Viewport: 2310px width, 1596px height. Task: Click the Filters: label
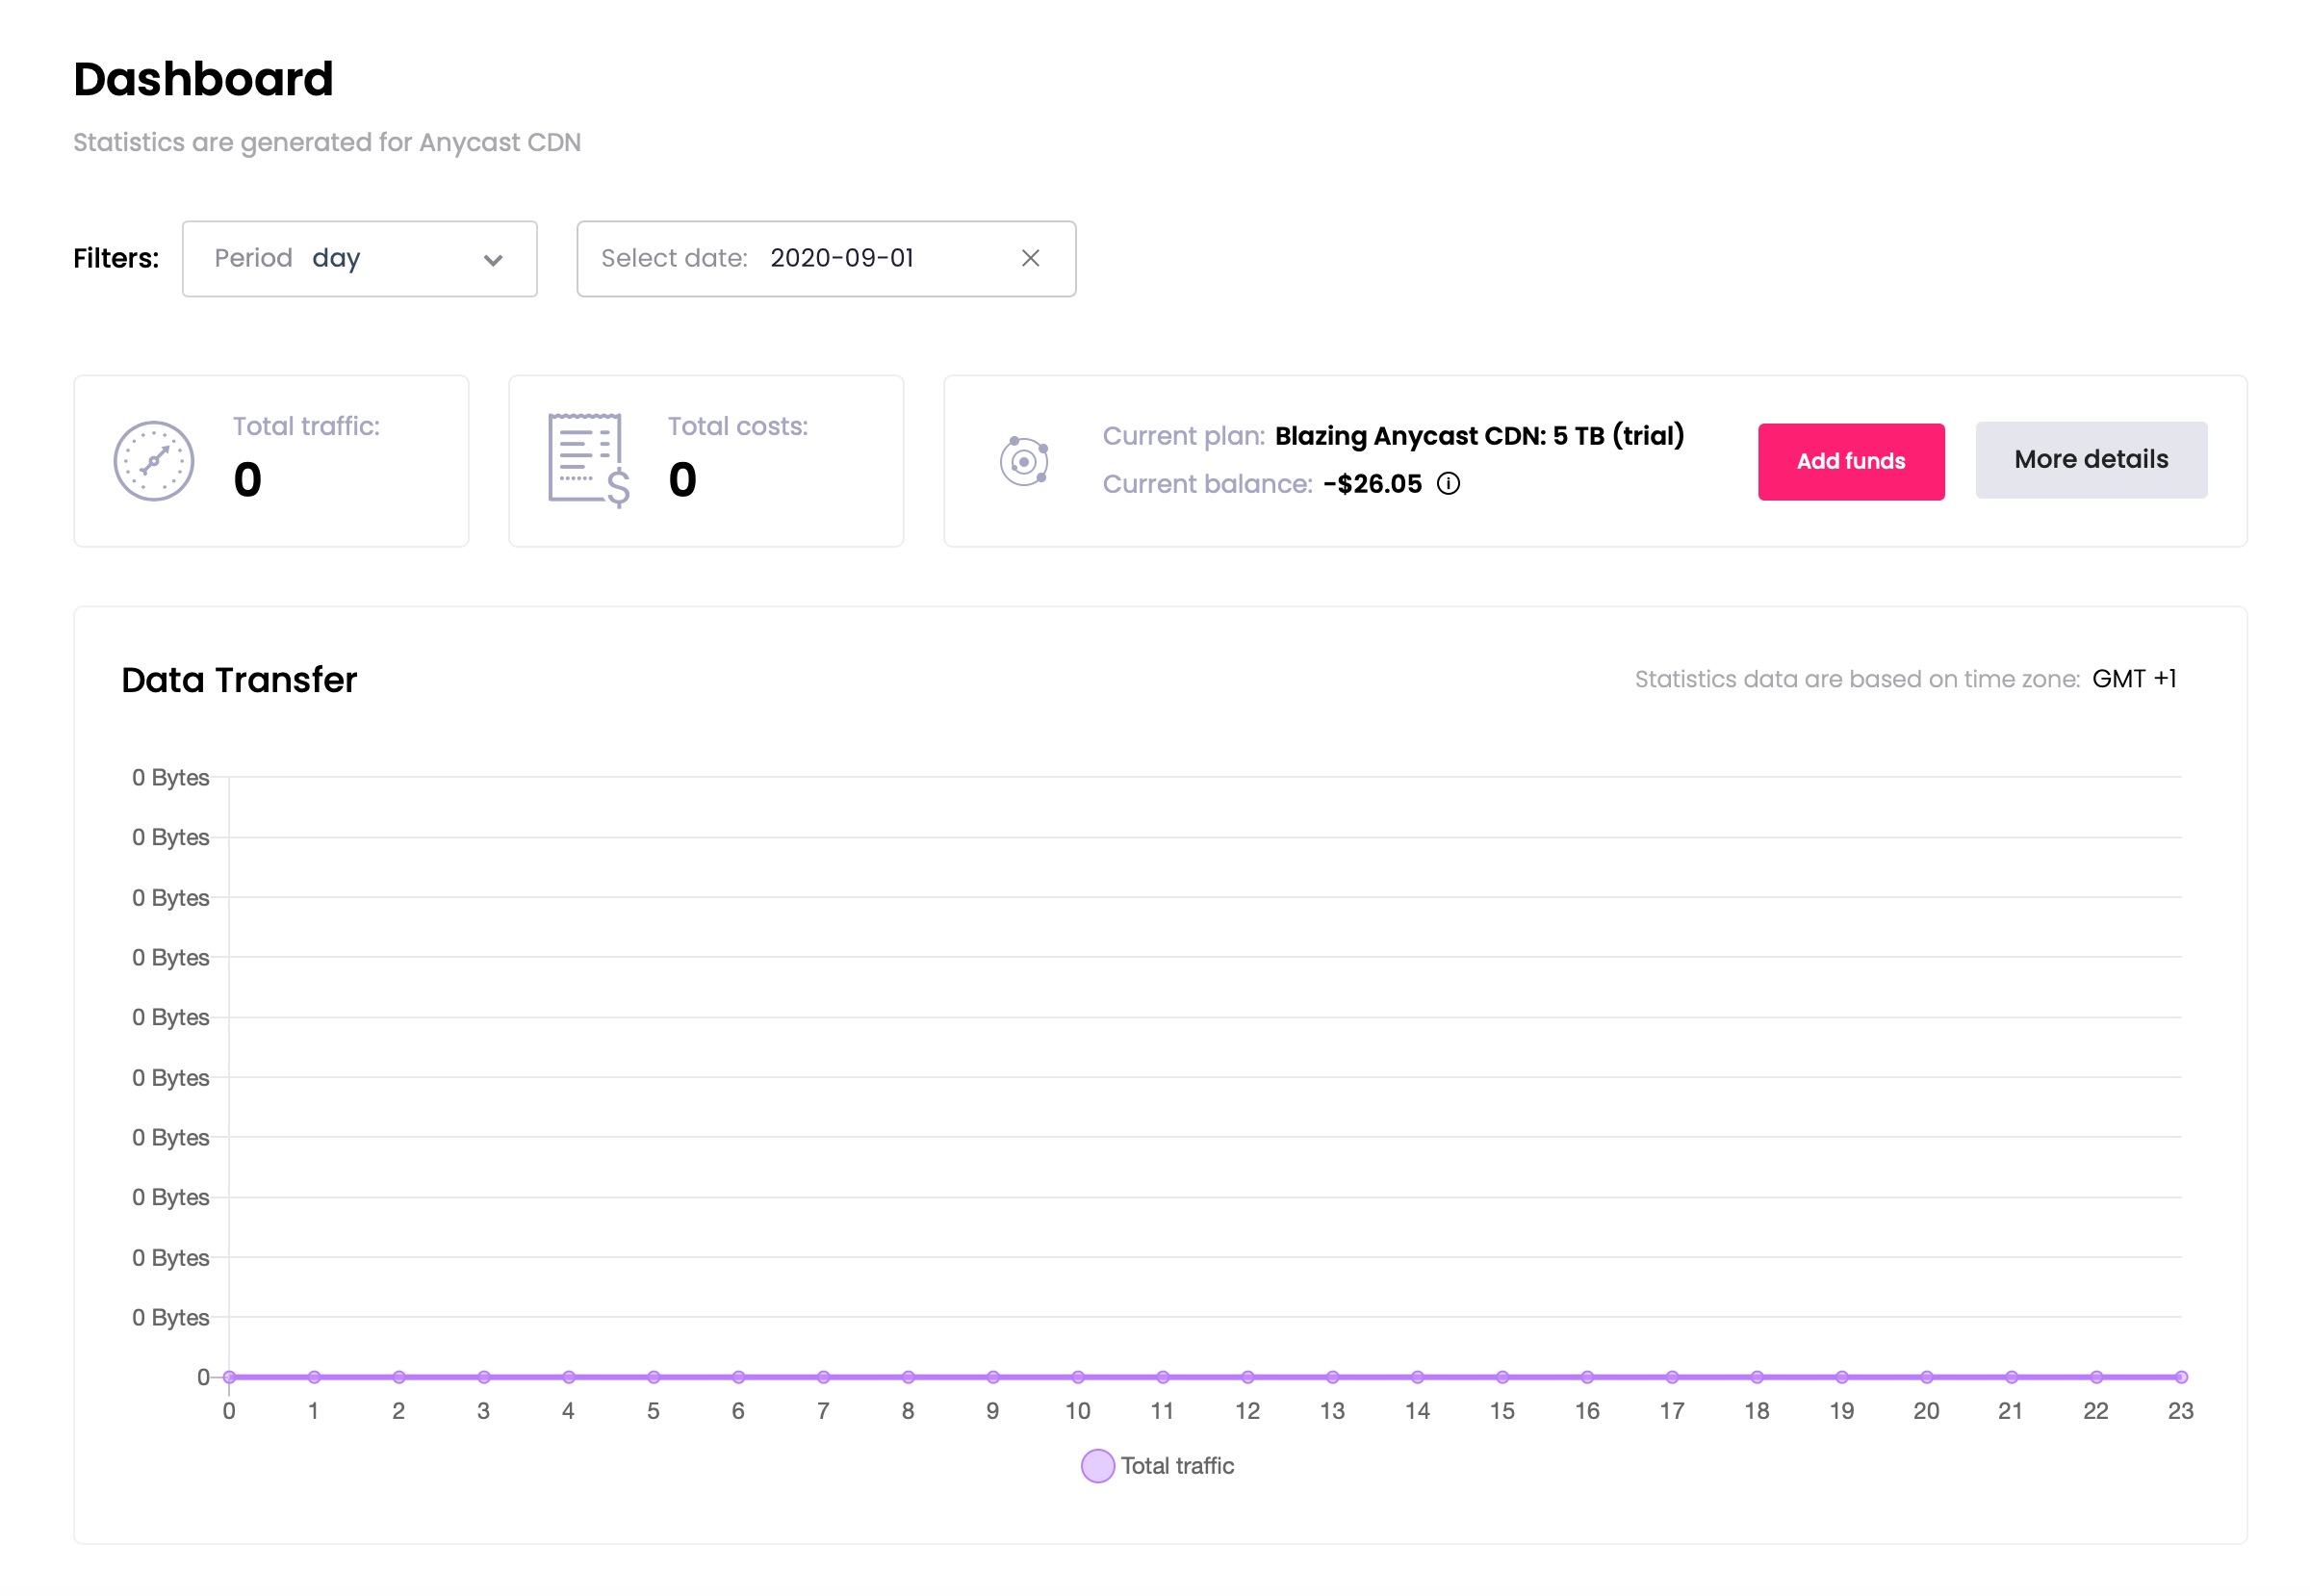116,259
